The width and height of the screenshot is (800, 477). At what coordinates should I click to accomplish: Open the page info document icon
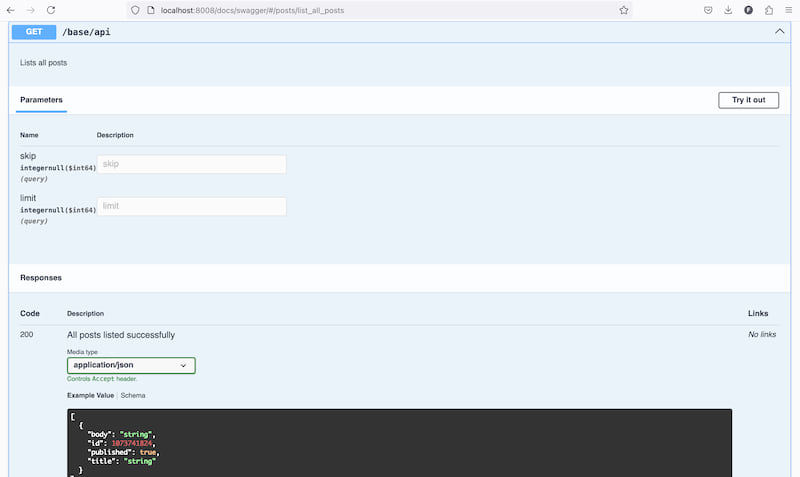pyautogui.click(x=151, y=10)
